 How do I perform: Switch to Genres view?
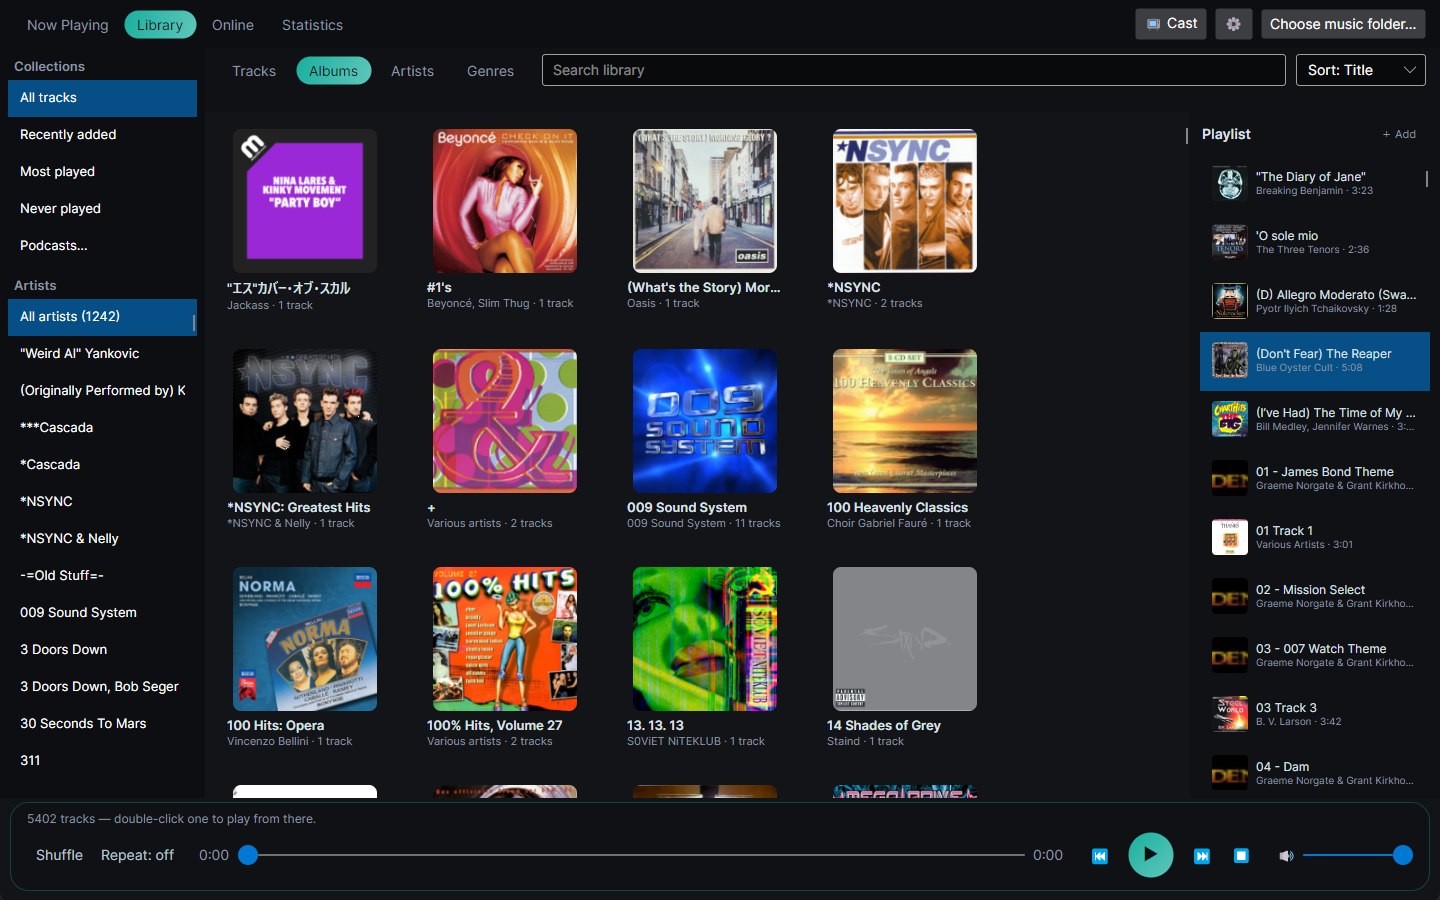tap(490, 71)
